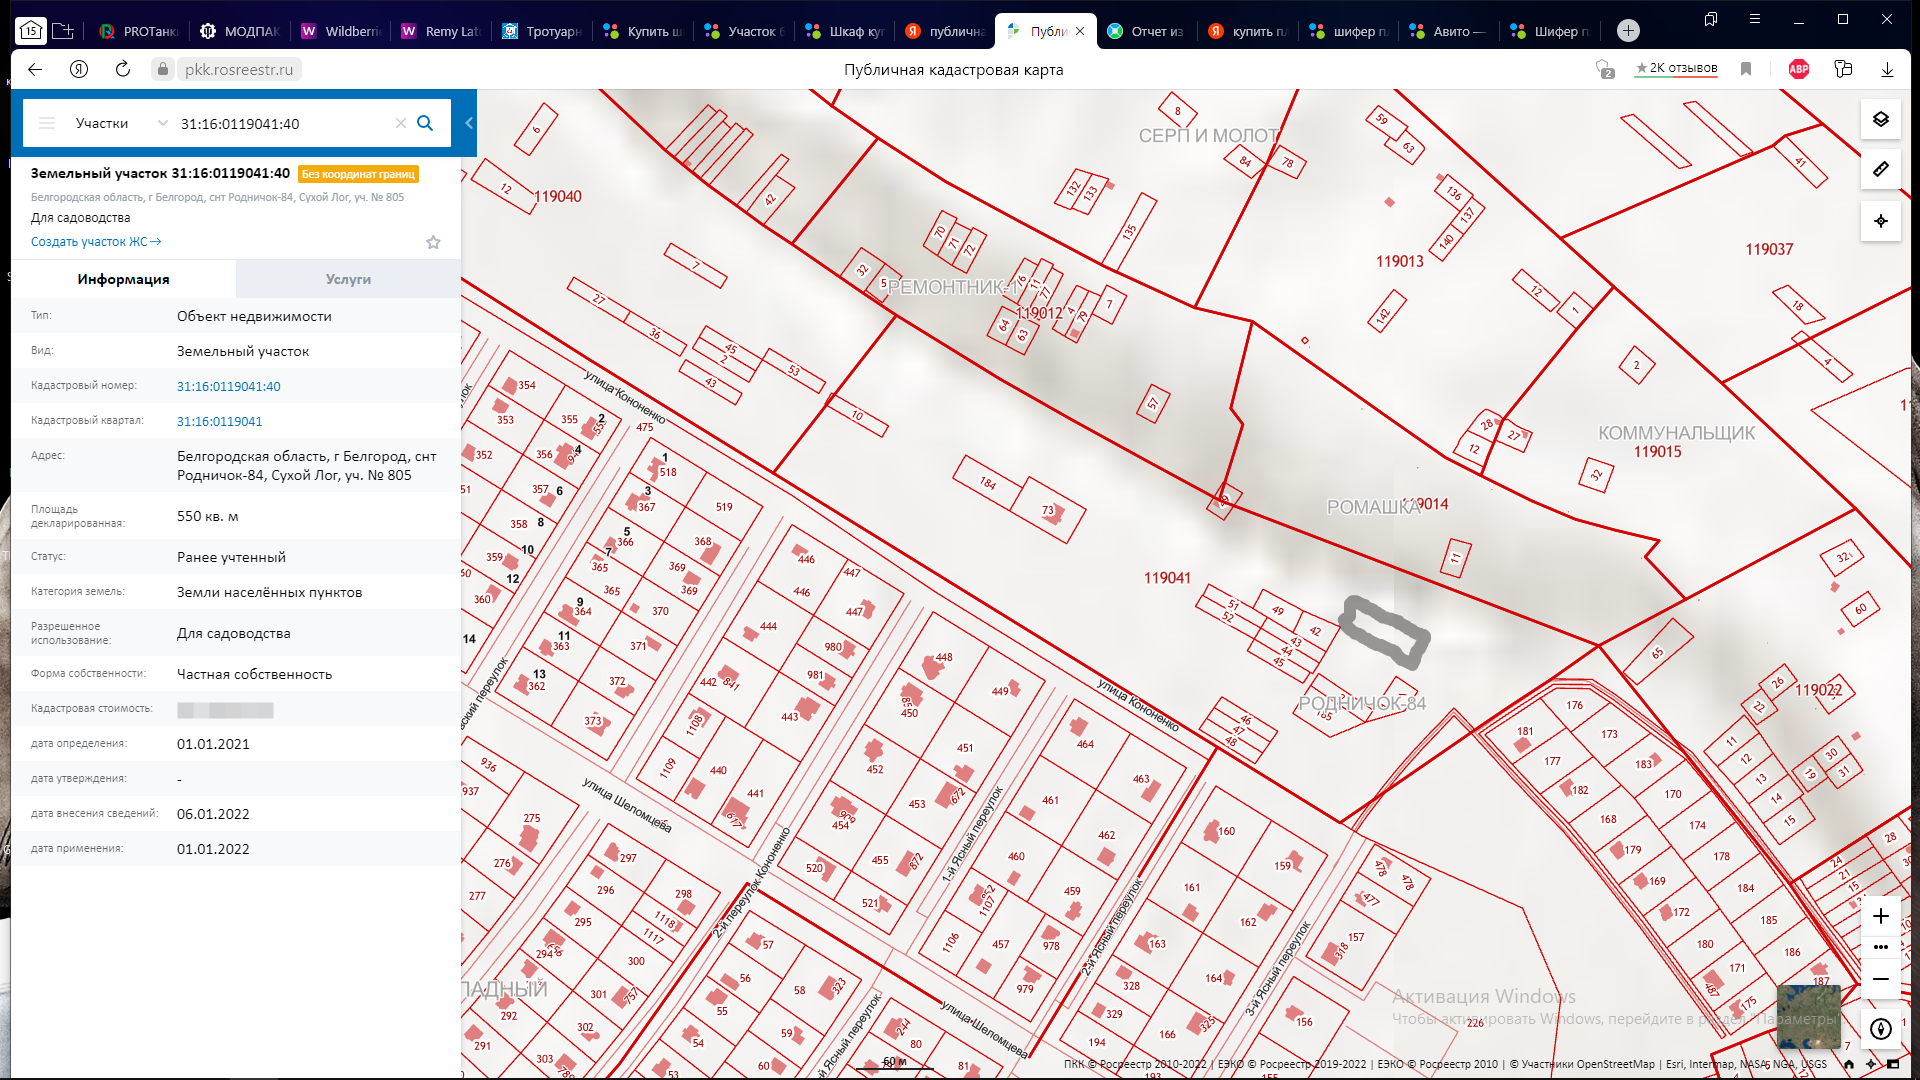Expand more zoom options ellipsis
This screenshot has height=1080, width=1920.
tap(1880, 947)
